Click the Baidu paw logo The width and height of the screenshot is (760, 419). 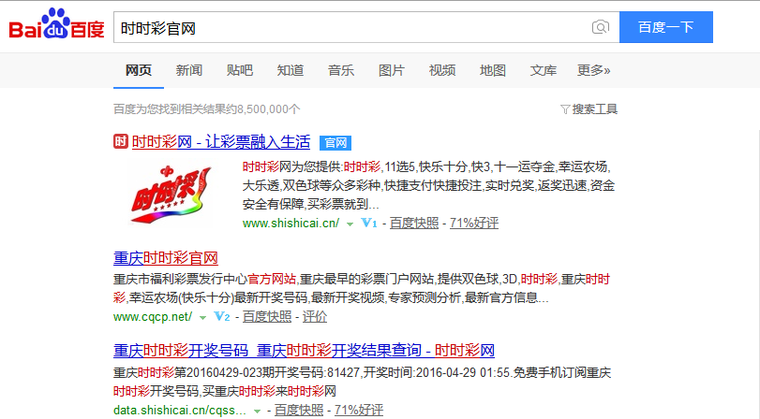point(56,23)
